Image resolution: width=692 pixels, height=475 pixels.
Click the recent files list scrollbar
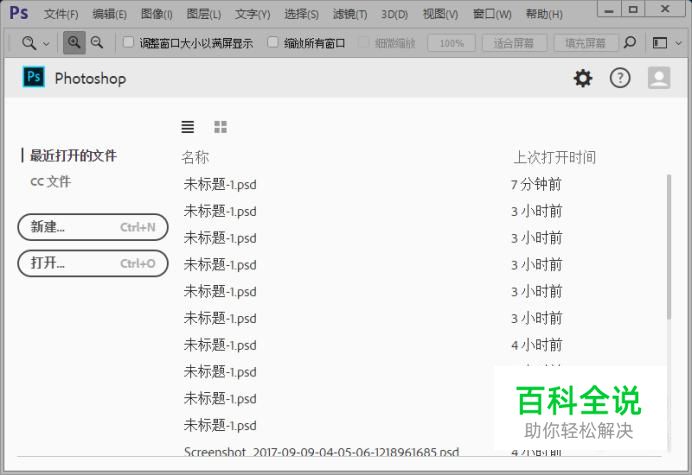pyautogui.click(x=669, y=246)
